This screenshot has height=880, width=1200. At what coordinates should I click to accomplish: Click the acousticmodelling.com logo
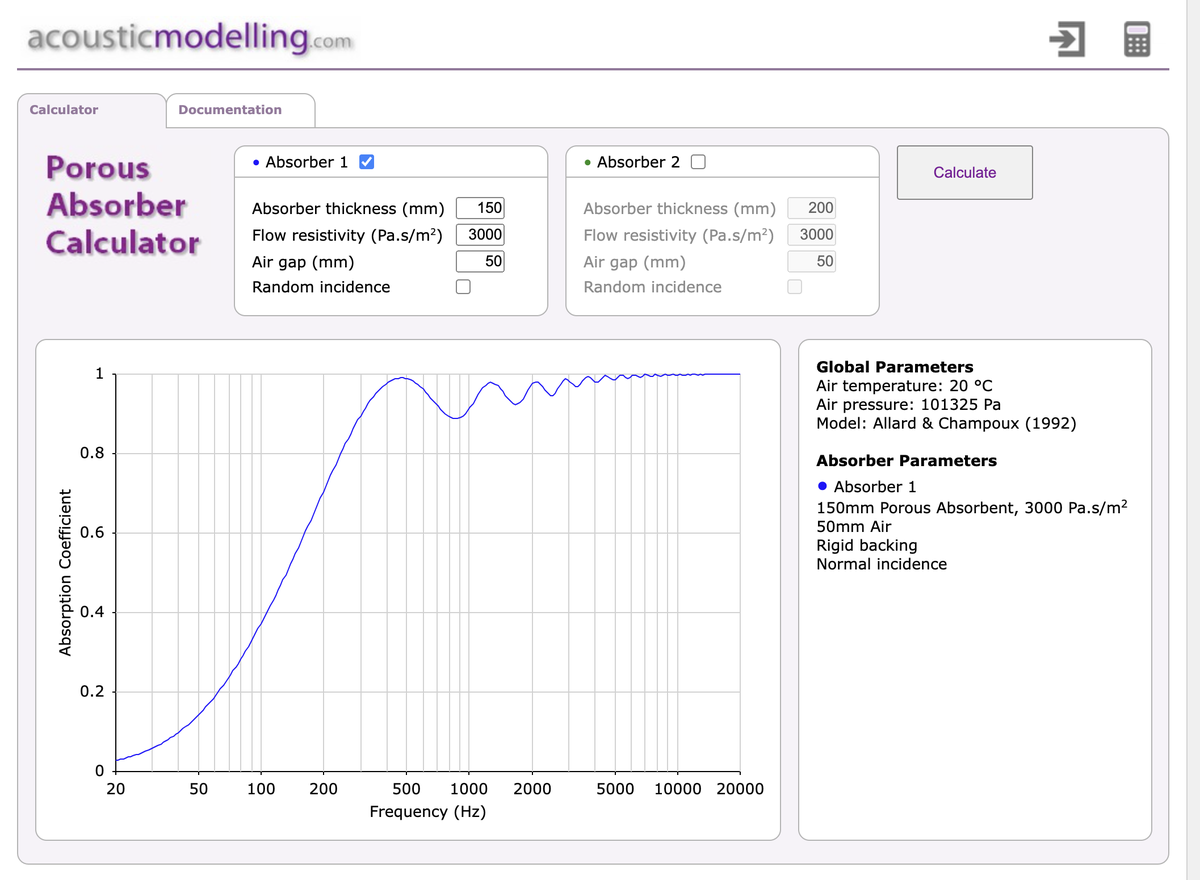[x=190, y=38]
